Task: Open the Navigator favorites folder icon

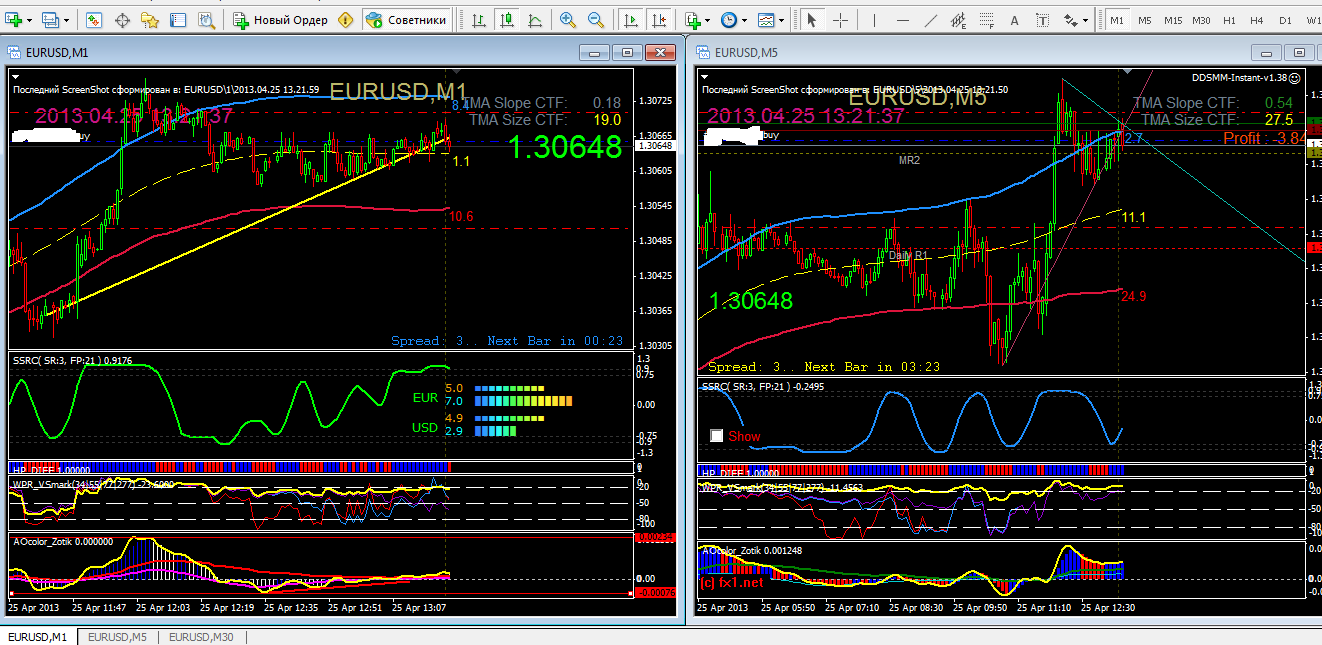Action: point(150,19)
